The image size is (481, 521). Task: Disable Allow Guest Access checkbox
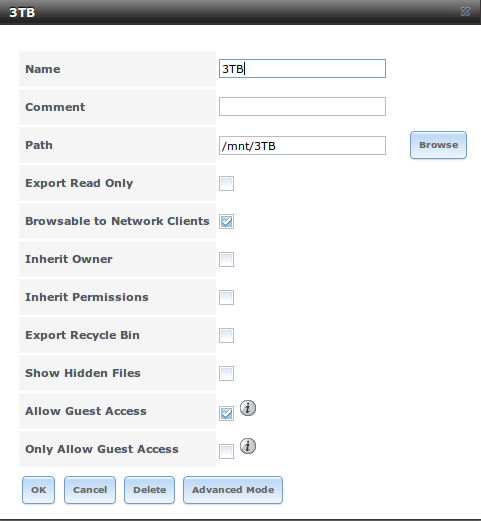[226, 414]
